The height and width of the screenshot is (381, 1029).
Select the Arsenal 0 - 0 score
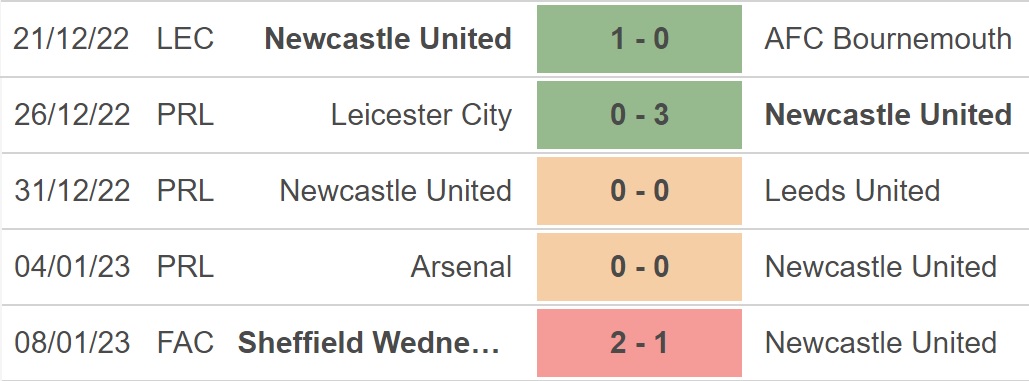(x=639, y=267)
